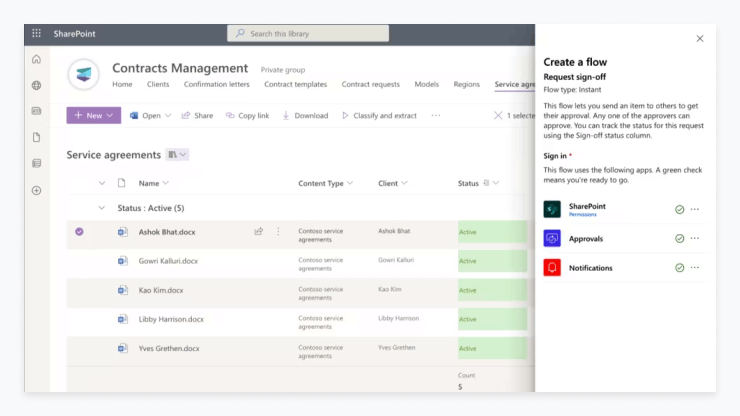Close the Create a flow panel
This screenshot has height=416, width=740.
[700, 39]
